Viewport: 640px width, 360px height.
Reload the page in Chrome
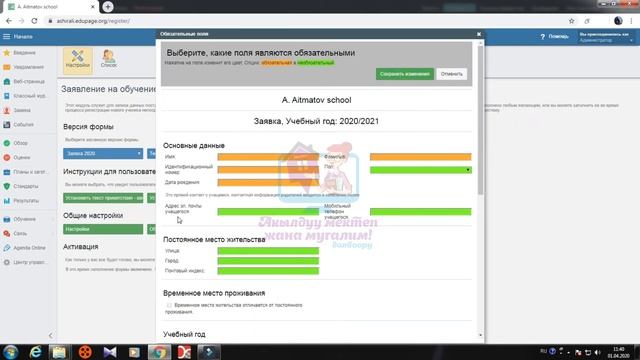click(34, 21)
